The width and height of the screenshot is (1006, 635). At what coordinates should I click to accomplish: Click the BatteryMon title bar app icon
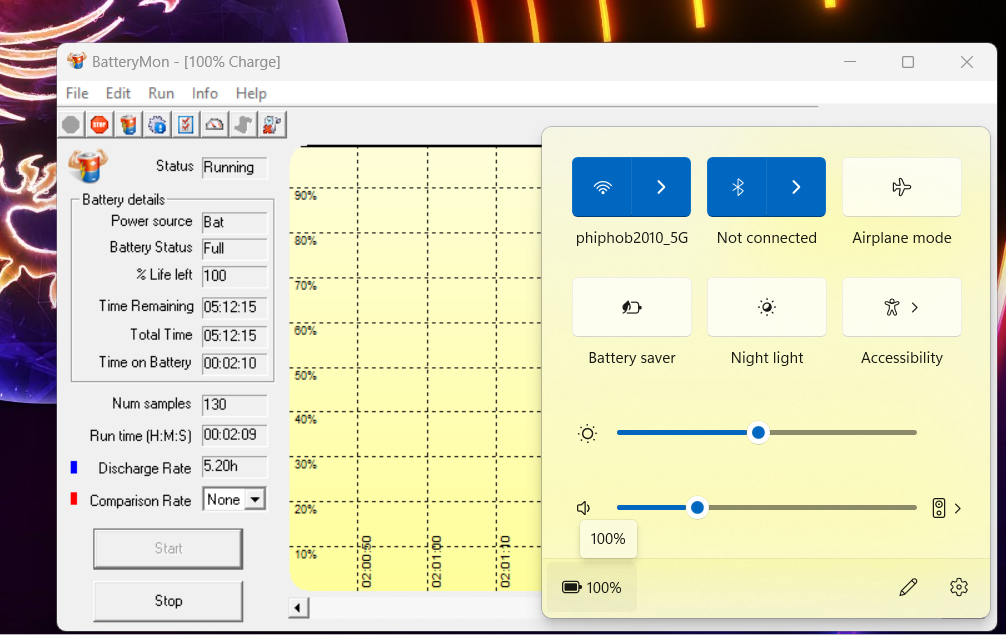76,61
